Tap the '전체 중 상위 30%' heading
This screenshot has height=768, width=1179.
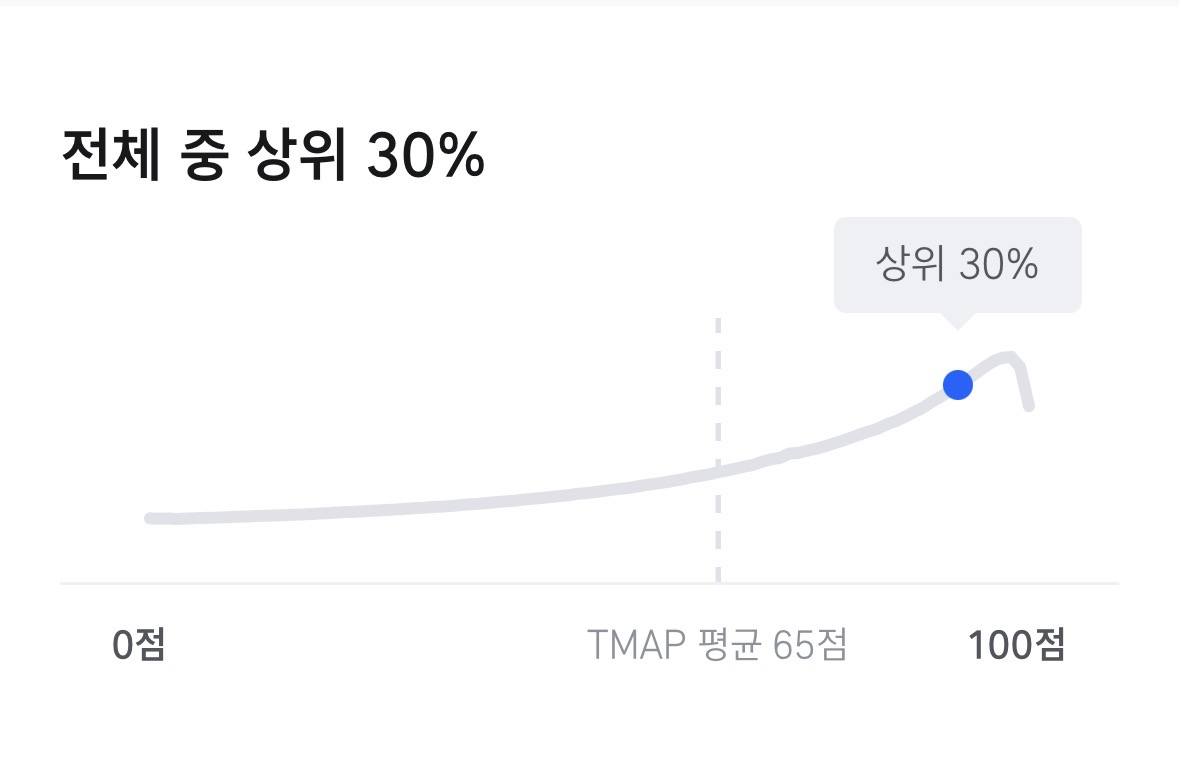coord(273,157)
